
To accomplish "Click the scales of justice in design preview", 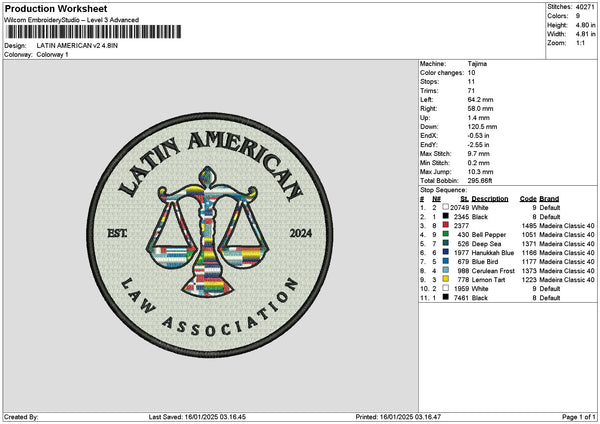I will click(x=207, y=232).
